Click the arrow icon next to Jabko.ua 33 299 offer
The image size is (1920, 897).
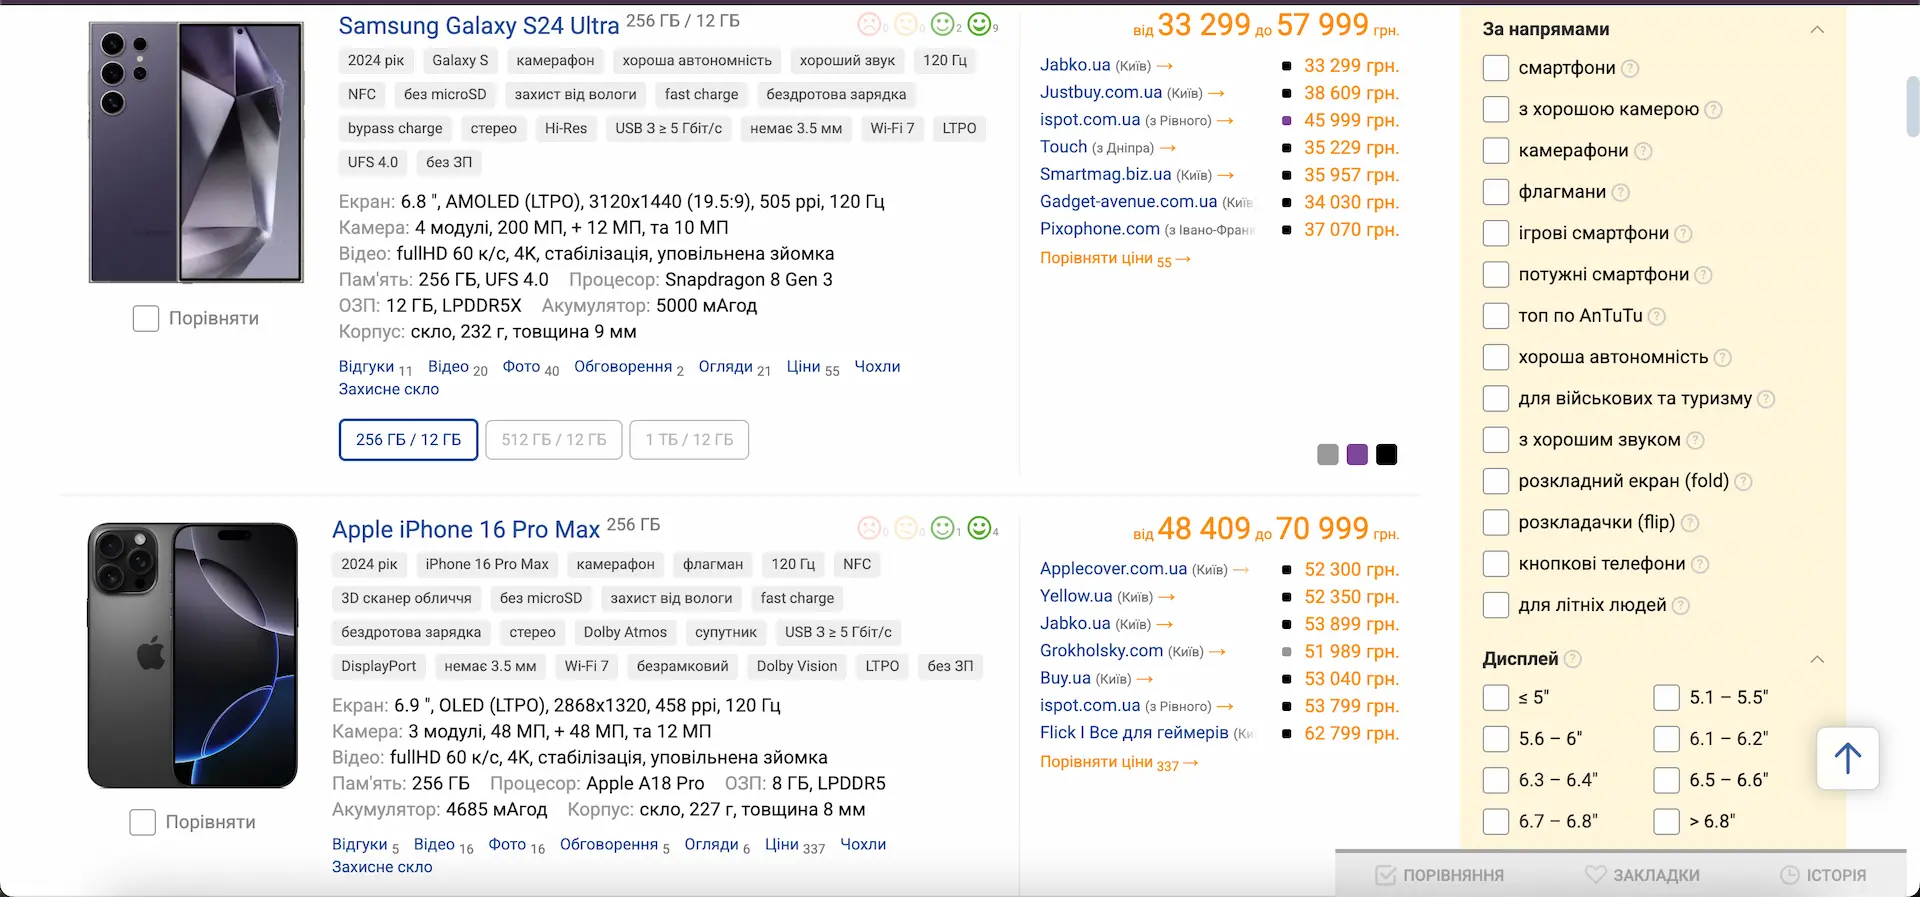click(x=1165, y=66)
